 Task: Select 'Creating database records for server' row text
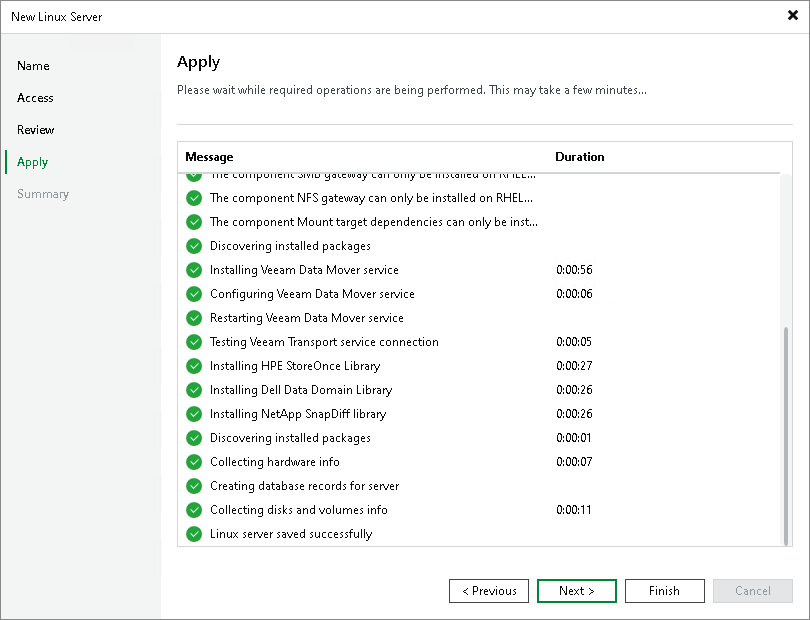tap(304, 486)
